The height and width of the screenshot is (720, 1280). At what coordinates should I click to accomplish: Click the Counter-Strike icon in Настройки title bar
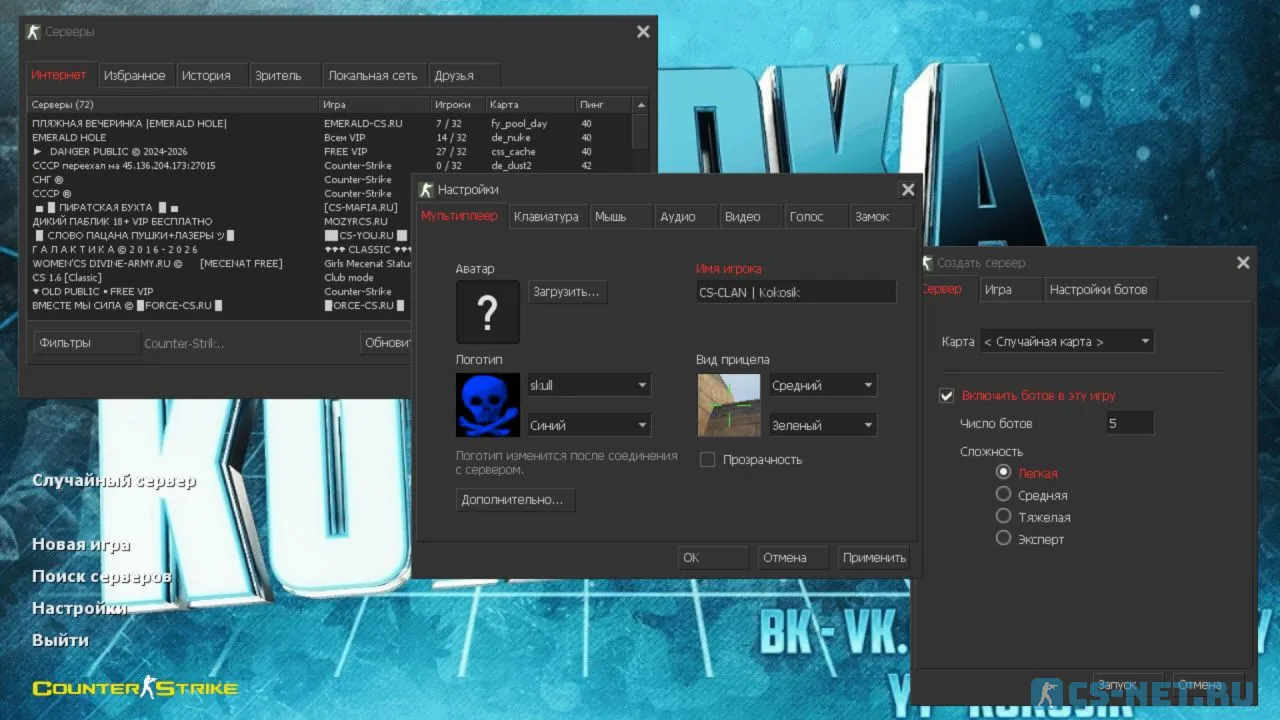[x=426, y=190]
